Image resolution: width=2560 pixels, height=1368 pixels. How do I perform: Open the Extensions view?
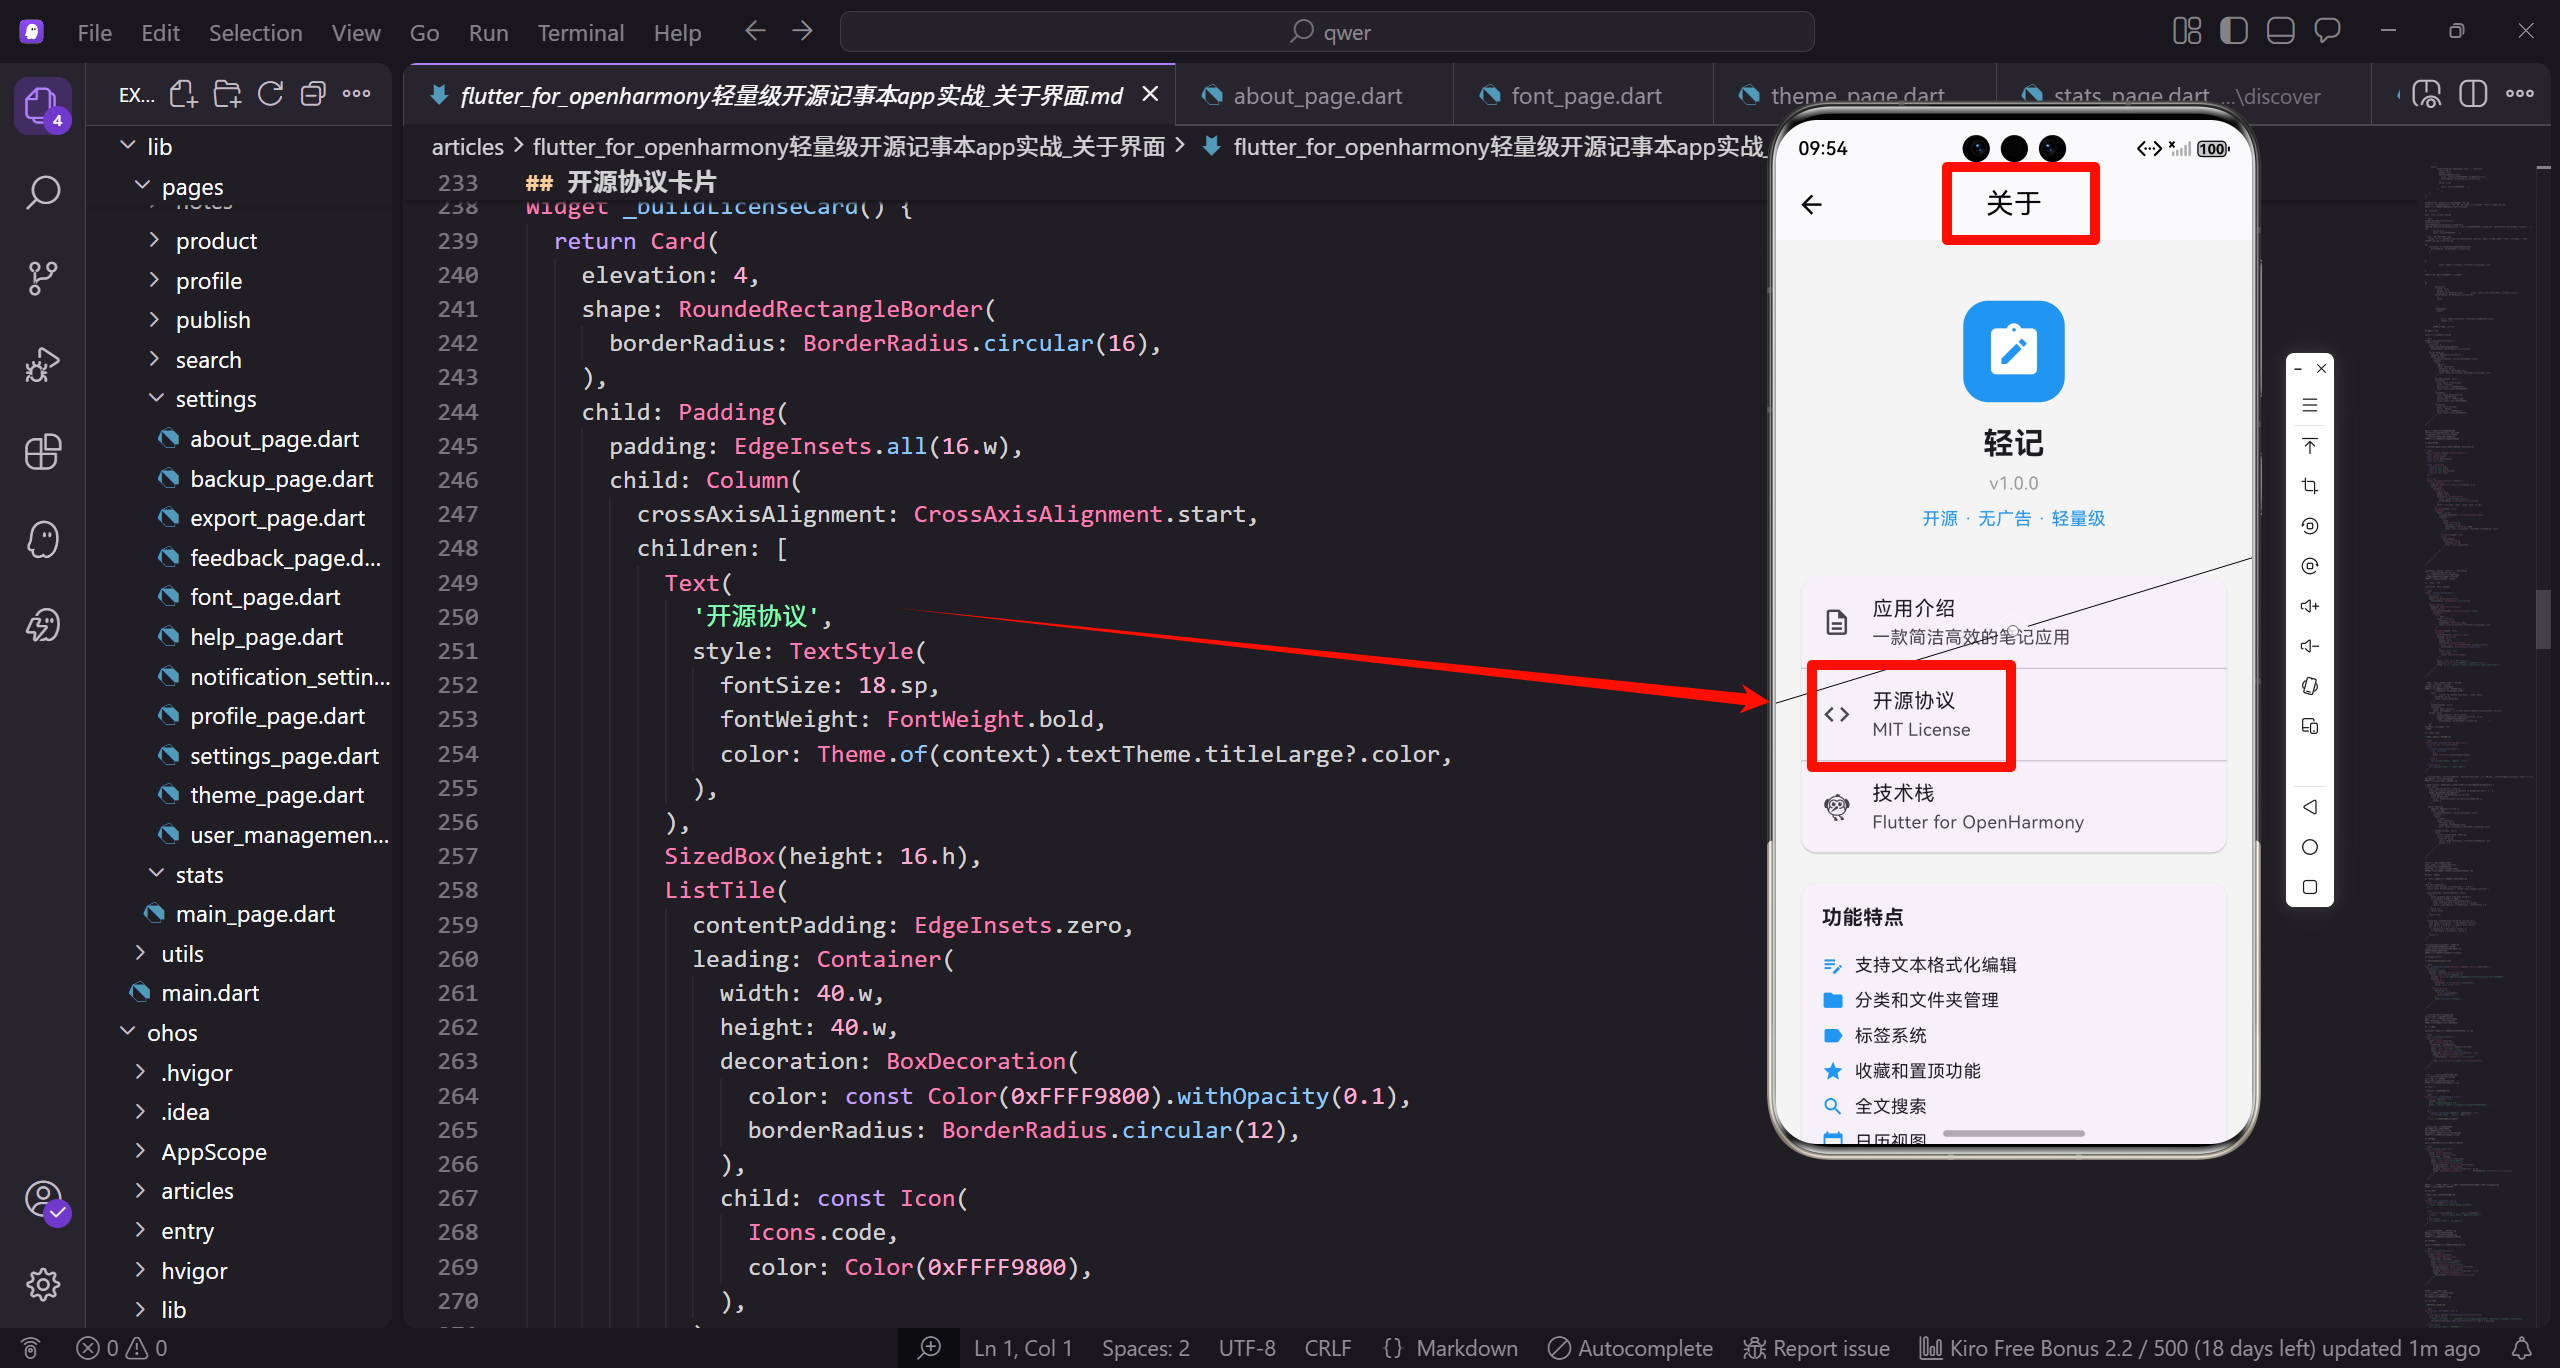click(x=42, y=452)
